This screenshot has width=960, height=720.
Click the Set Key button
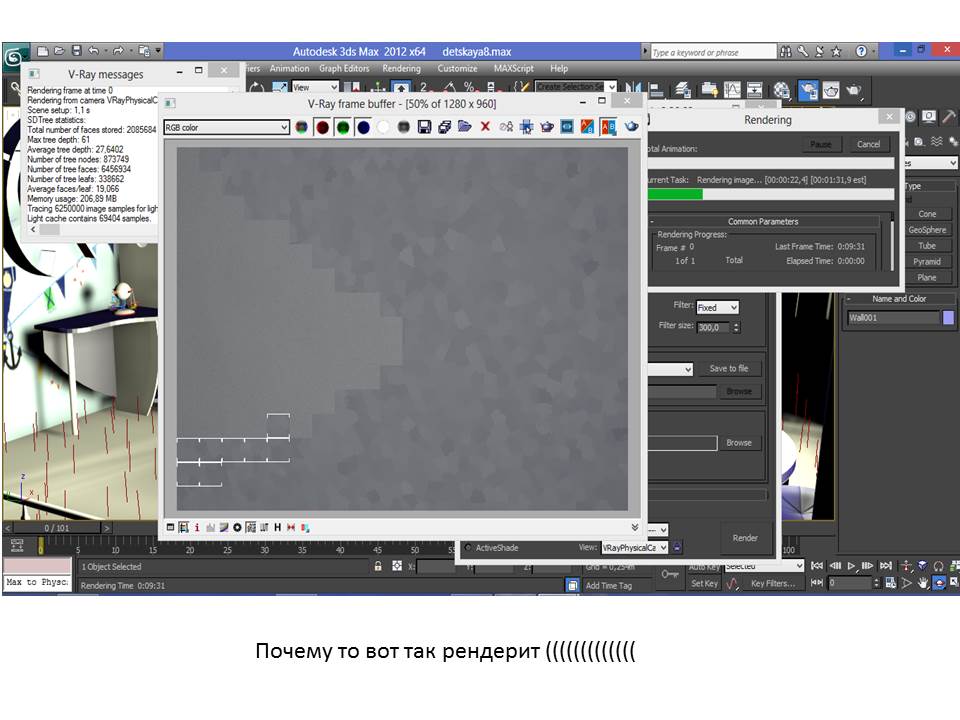click(704, 583)
